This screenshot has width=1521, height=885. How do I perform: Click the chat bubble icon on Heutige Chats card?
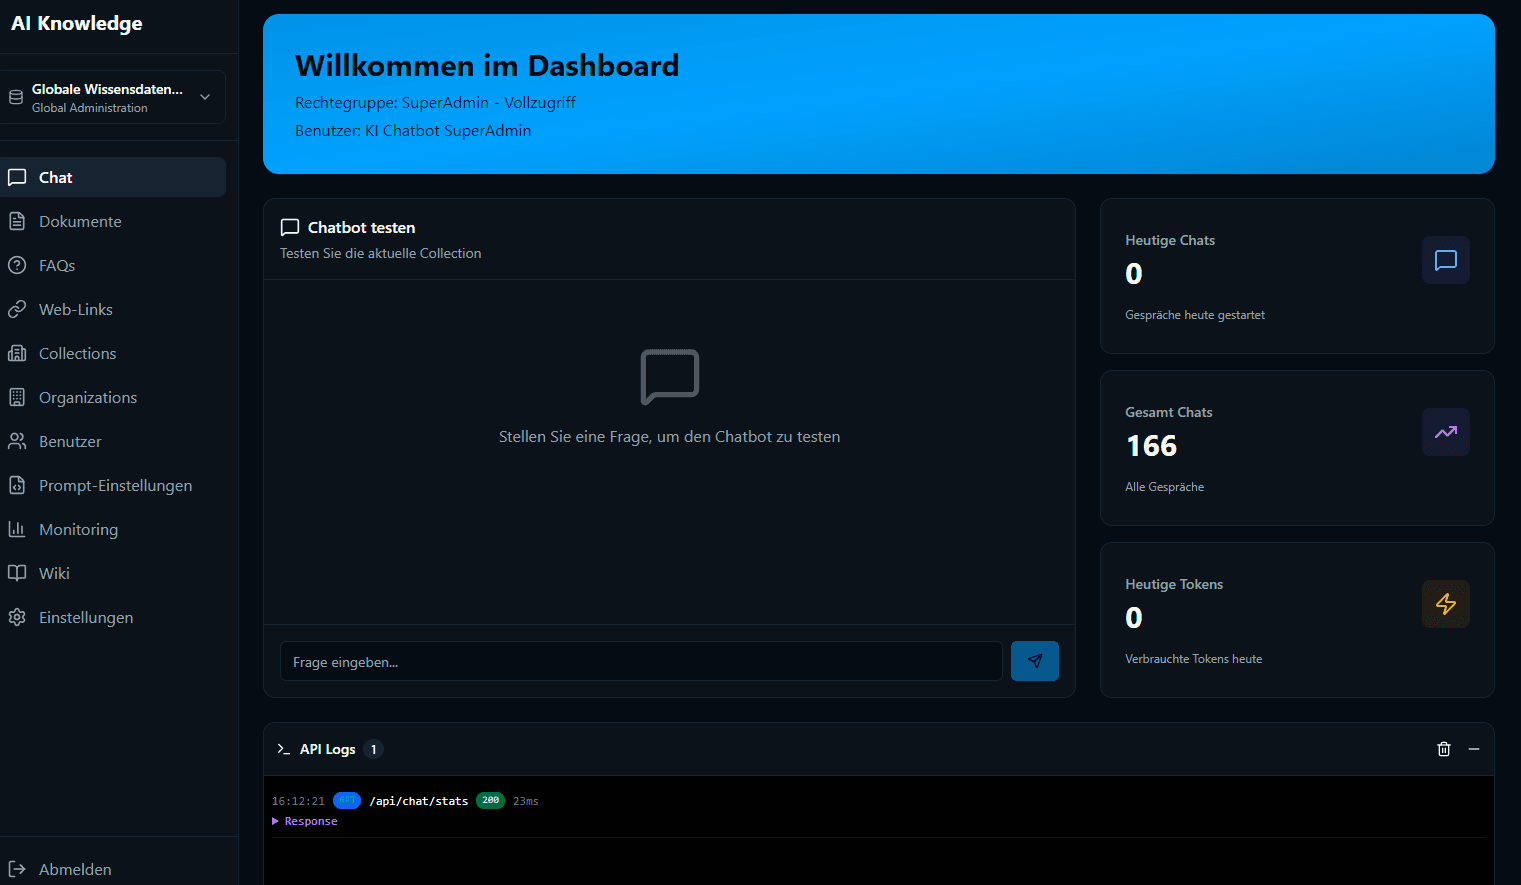[1446, 260]
